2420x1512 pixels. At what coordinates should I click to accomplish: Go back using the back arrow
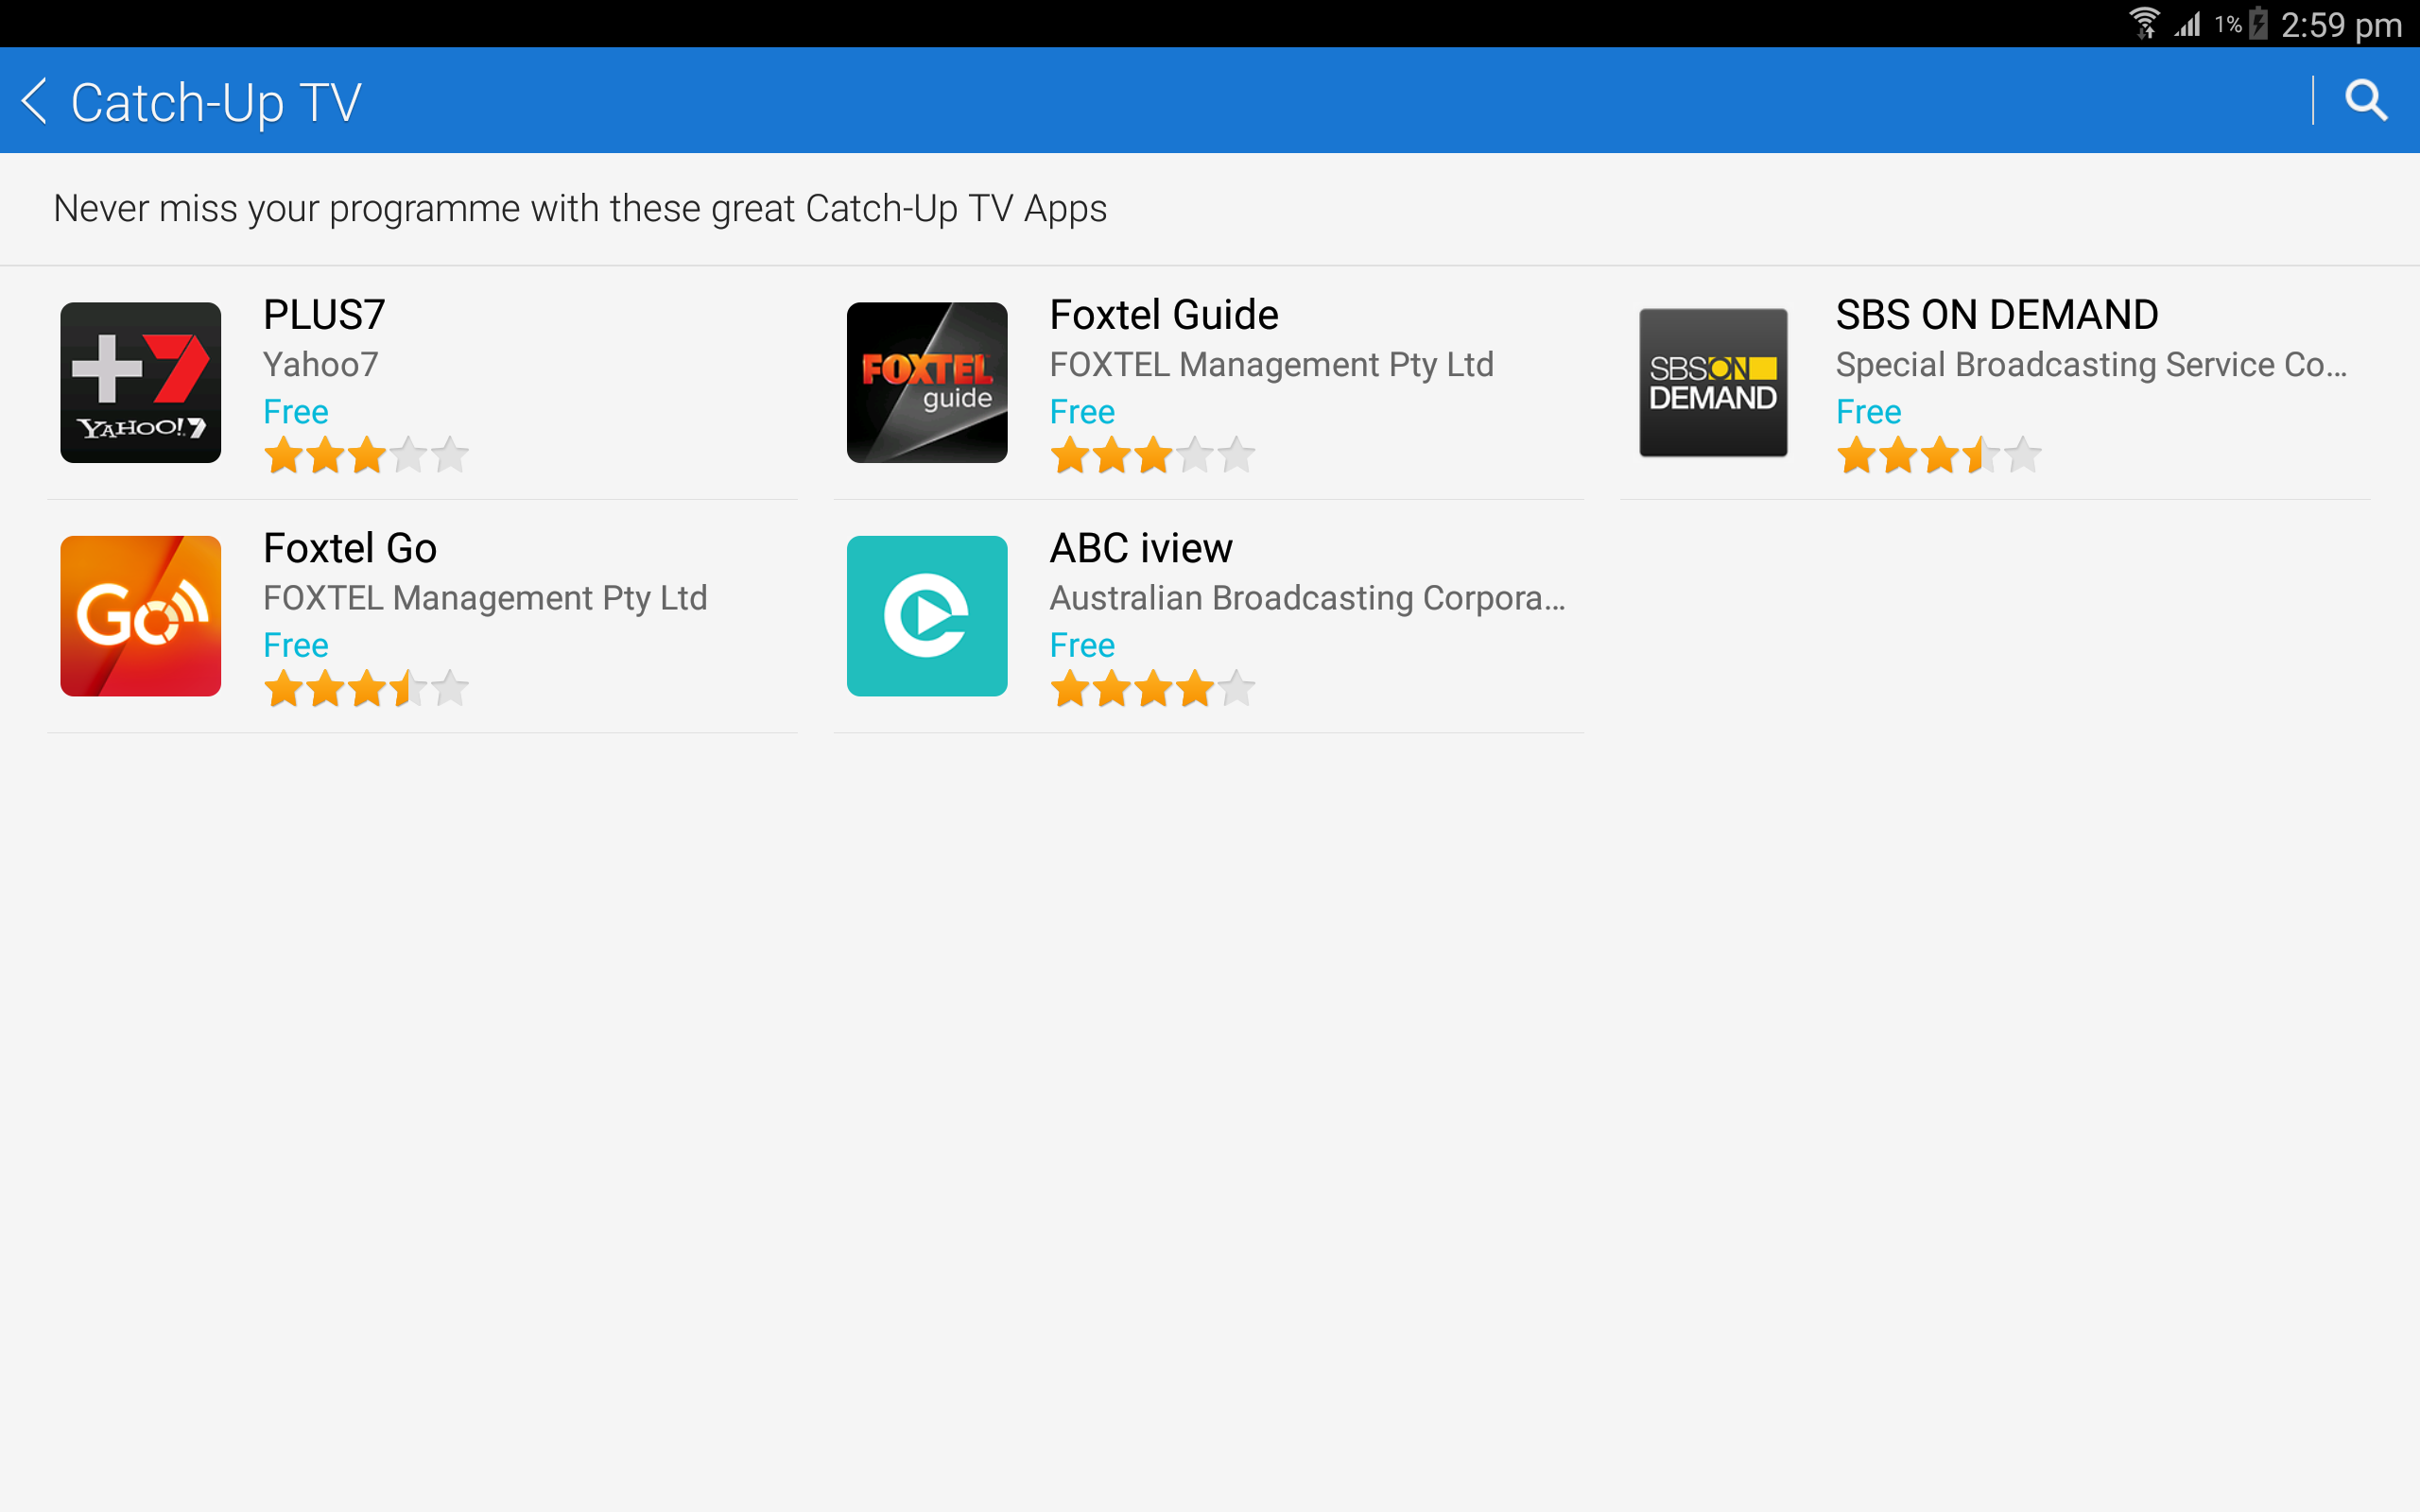[35, 101]
